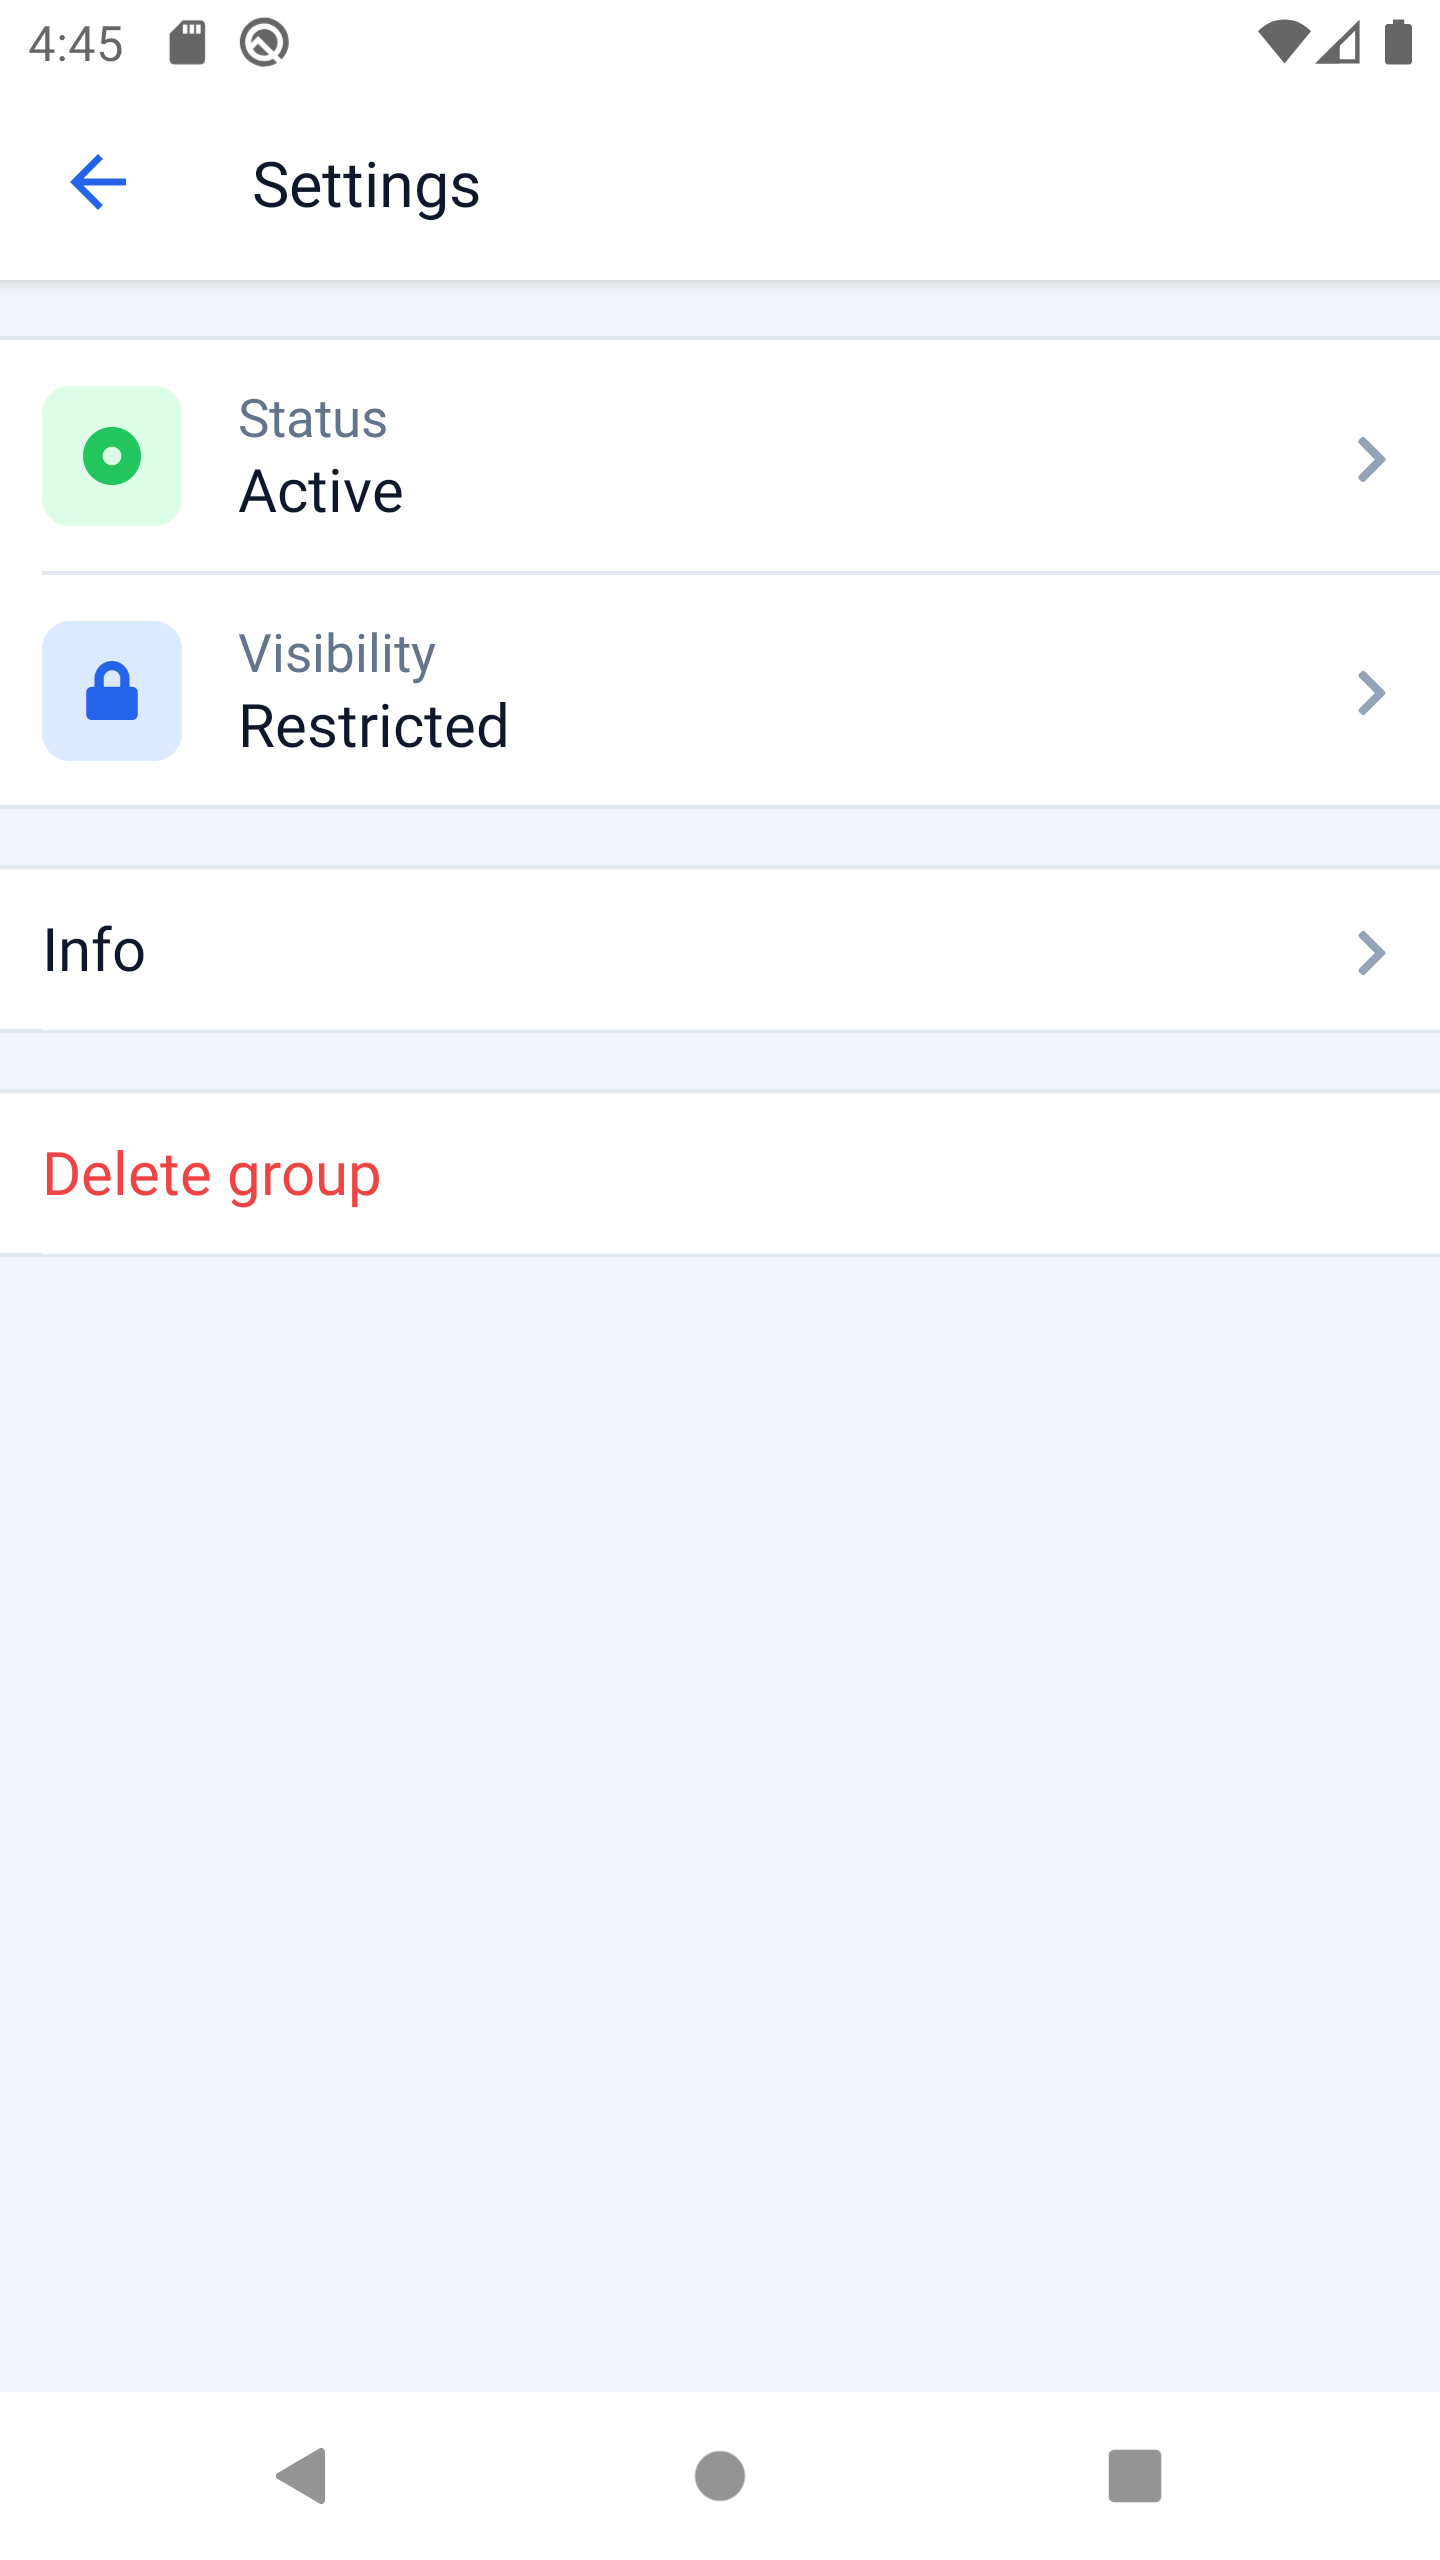1440x2560 pixels.
Task: Tap the clock showing 4:45
Action: [76, 45]
